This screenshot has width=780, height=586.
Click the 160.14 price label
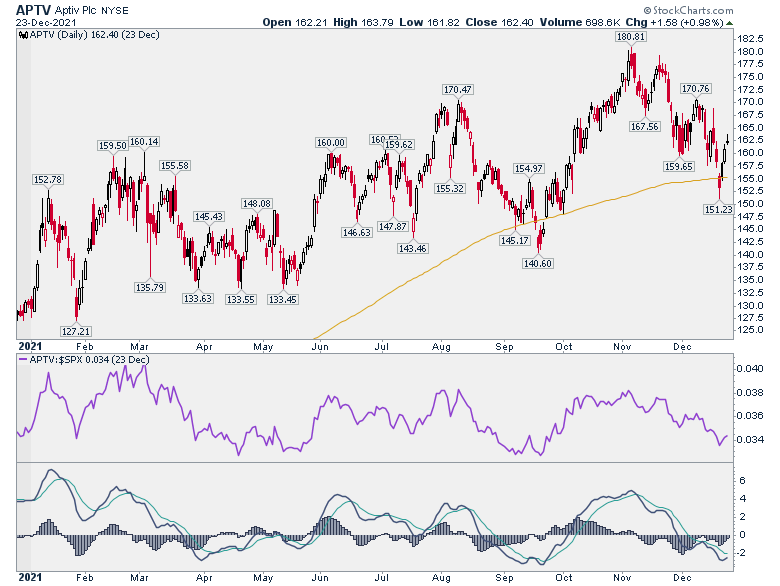click(x=144, y=142)
